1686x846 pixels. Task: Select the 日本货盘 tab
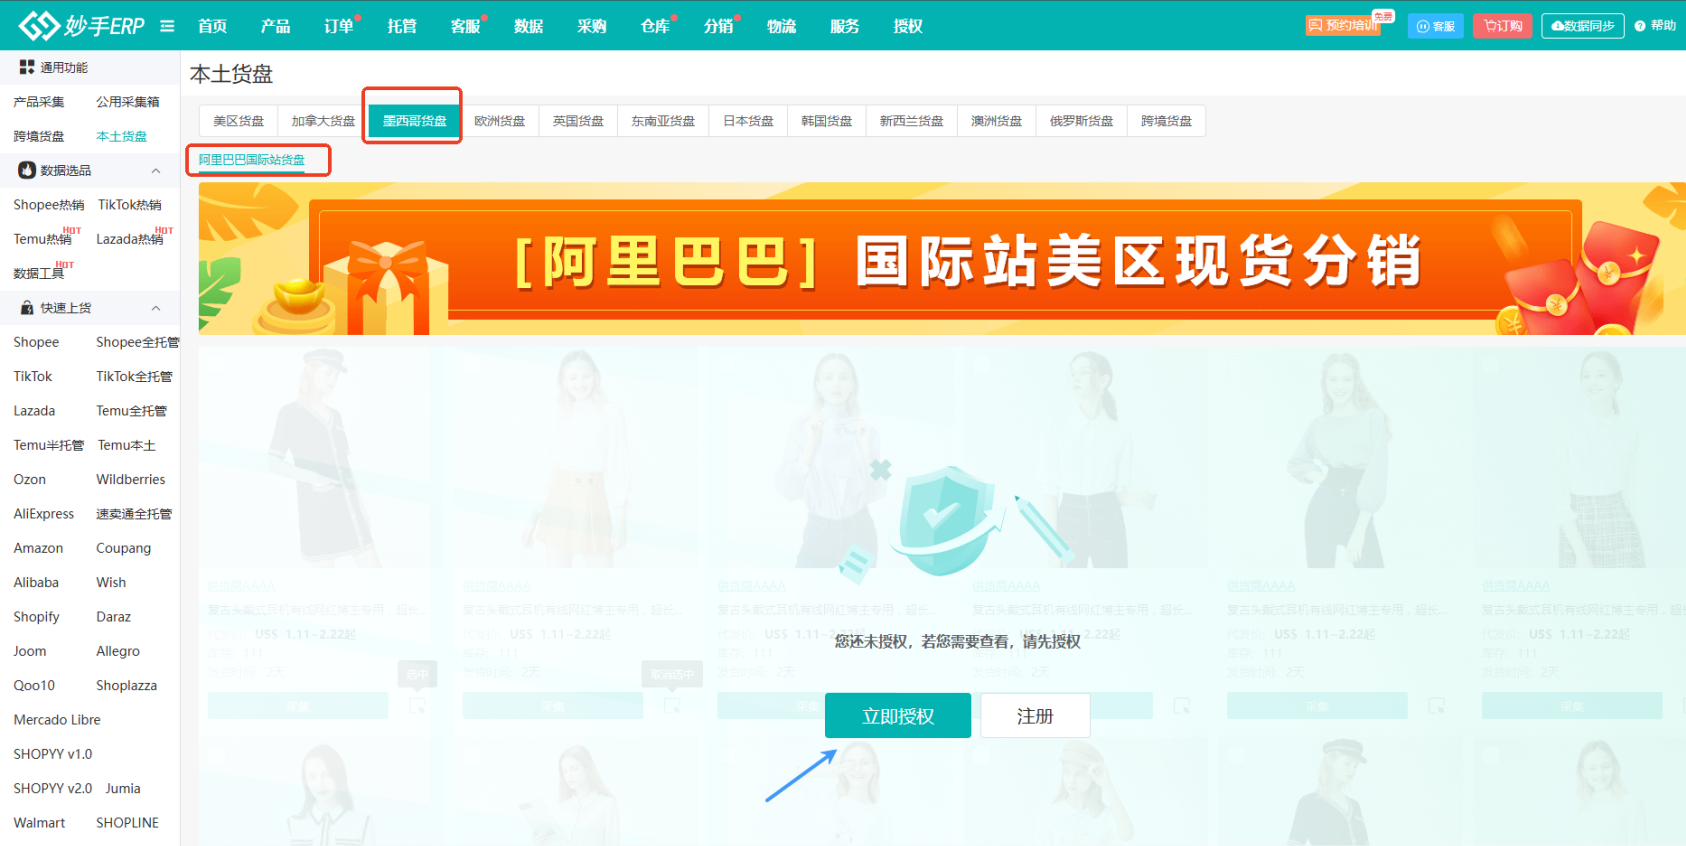pyautogui.click(x=749, y=121)
